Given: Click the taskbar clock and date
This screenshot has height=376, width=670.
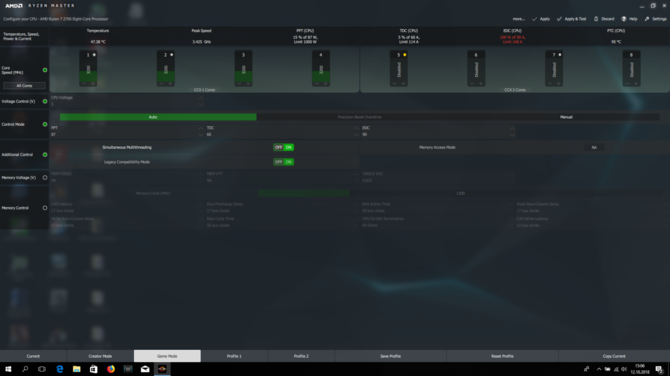Looking at the screenshot, I should tap(640, 369).
